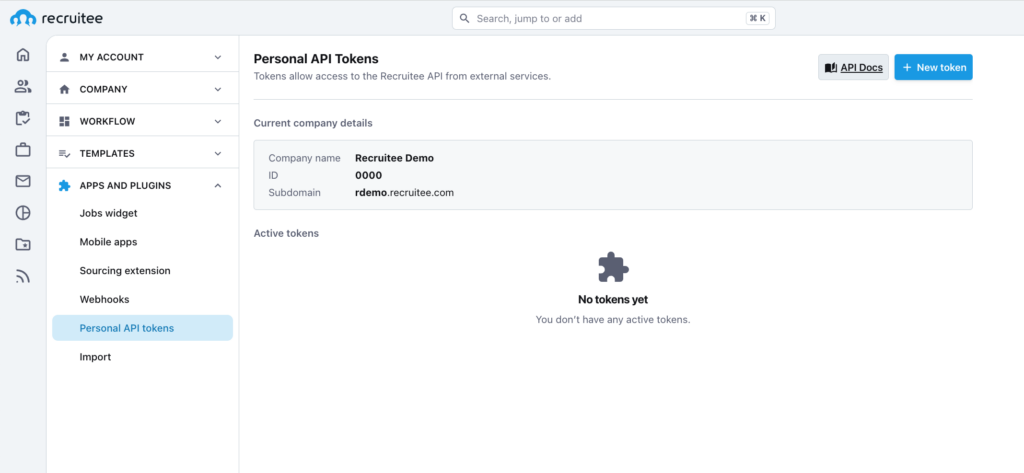Click the No tokens yet message
Screen dimensions: 1024x473
tap(613, 299)
